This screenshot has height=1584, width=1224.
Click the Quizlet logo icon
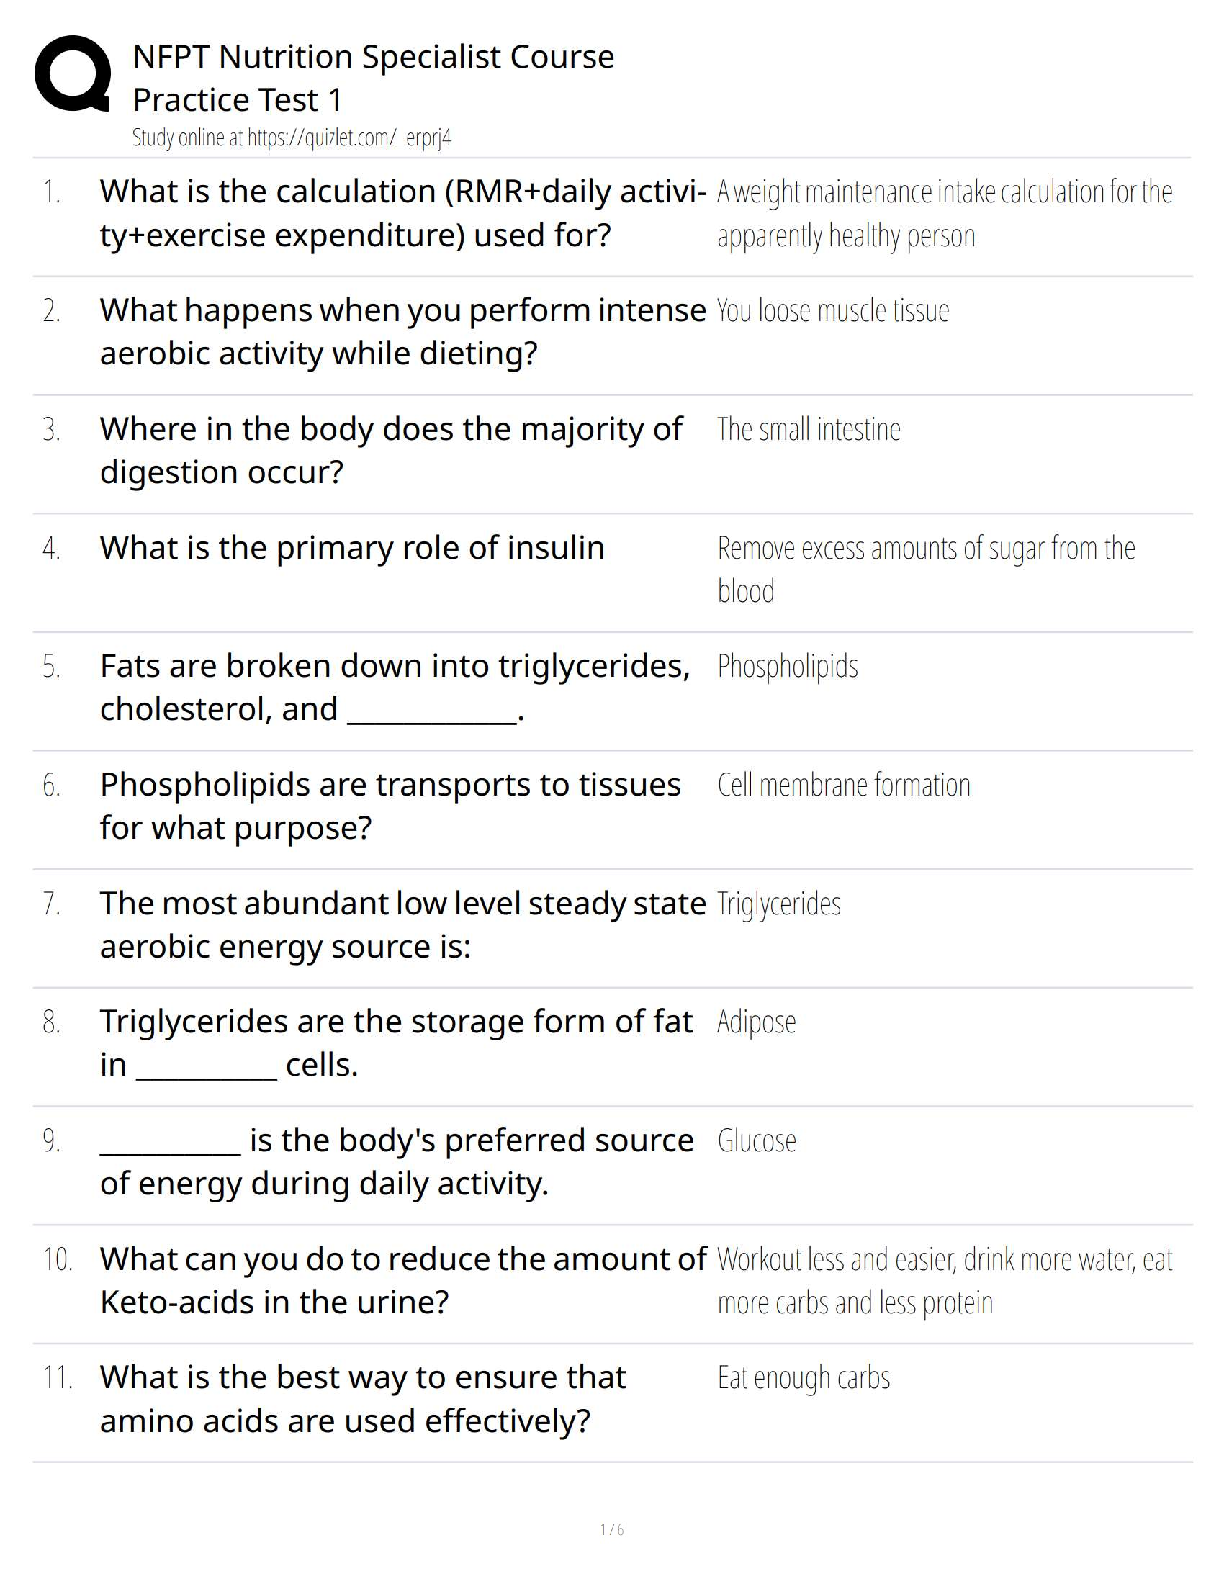click(72, 73)
